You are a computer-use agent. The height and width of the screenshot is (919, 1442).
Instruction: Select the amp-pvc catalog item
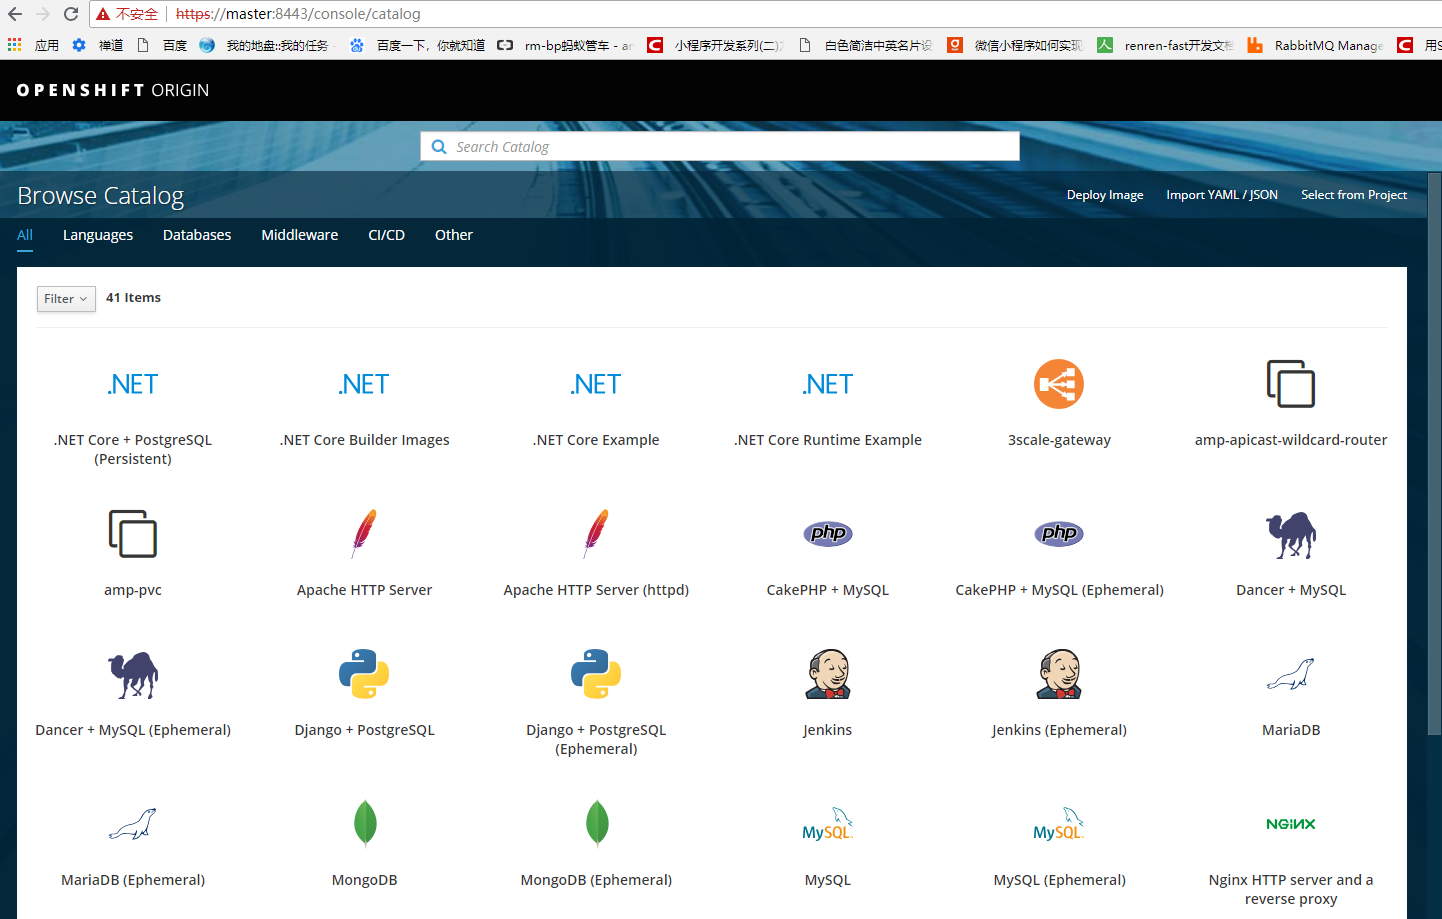[x=133, y=550]
